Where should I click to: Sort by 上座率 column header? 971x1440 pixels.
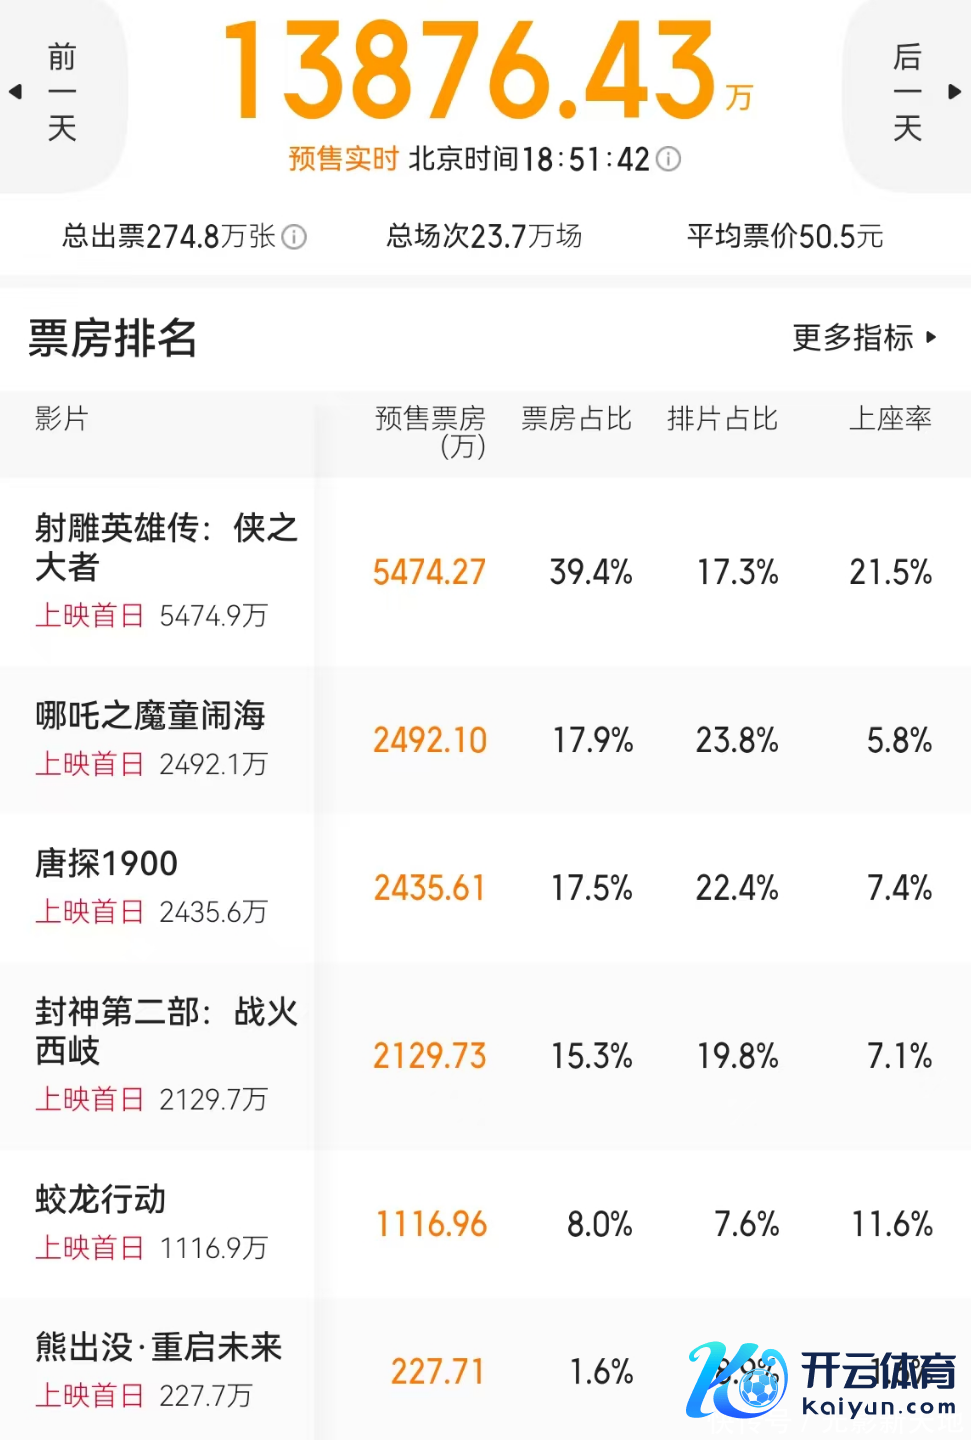[890, 419]
